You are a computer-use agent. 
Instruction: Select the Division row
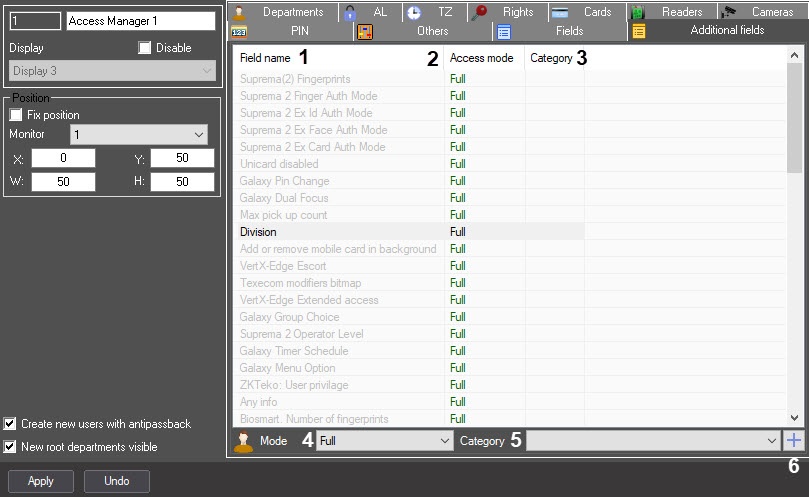point(409,232)
